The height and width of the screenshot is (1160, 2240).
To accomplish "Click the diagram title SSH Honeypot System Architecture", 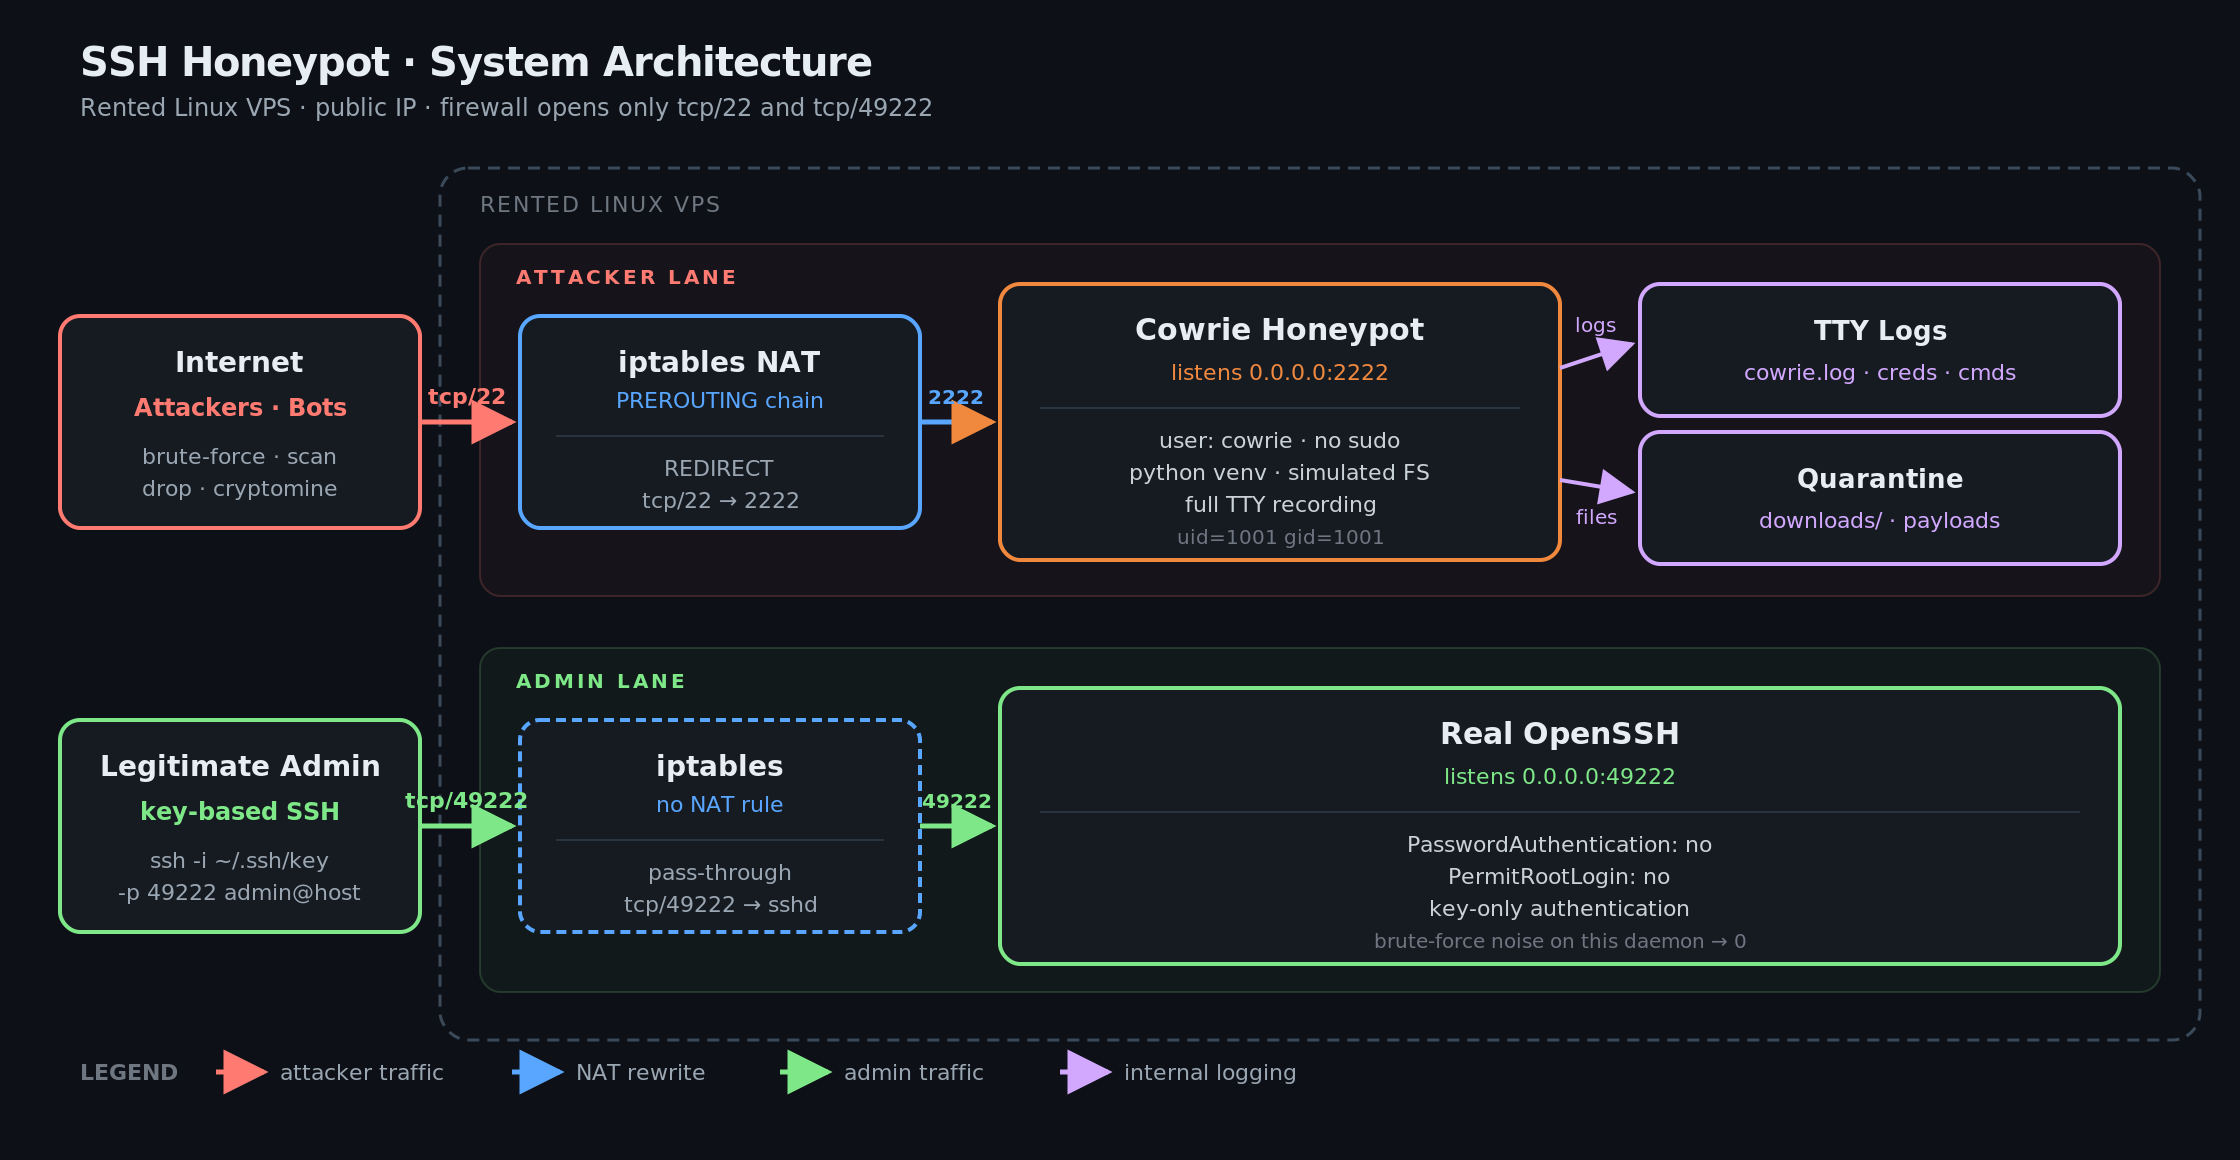I will tap(476, 62).
